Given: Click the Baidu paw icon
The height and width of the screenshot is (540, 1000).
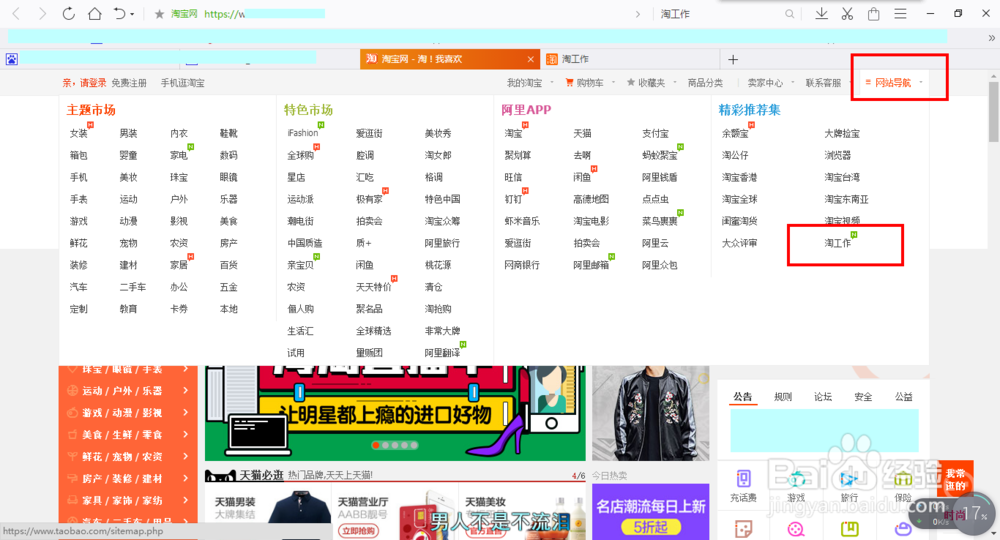Looking at the screenshot, I should [x=11, y=59].
